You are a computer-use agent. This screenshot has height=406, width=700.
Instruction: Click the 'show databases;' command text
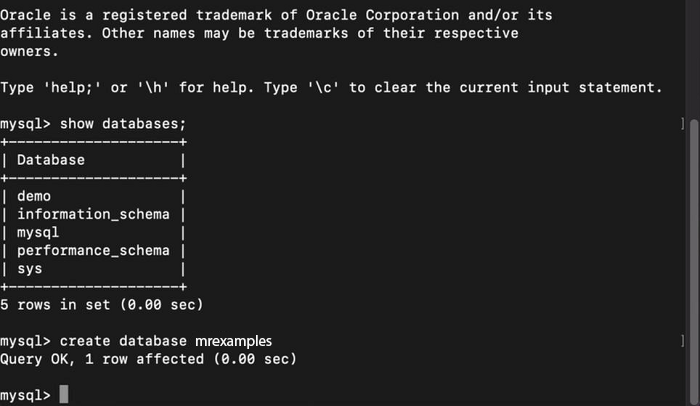[x=123, y=124]
